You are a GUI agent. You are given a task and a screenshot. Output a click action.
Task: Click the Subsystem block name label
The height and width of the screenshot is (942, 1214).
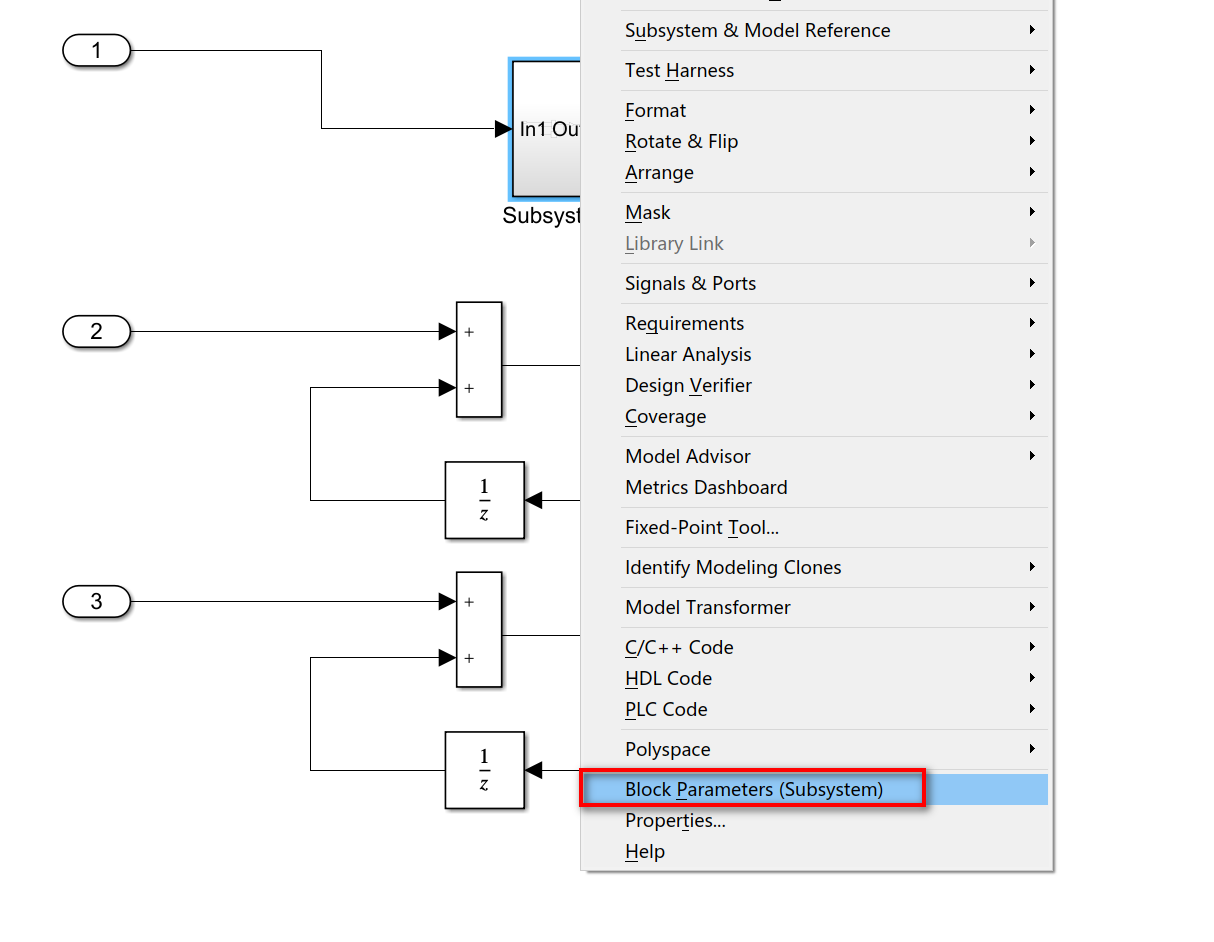tap(541, 216)
